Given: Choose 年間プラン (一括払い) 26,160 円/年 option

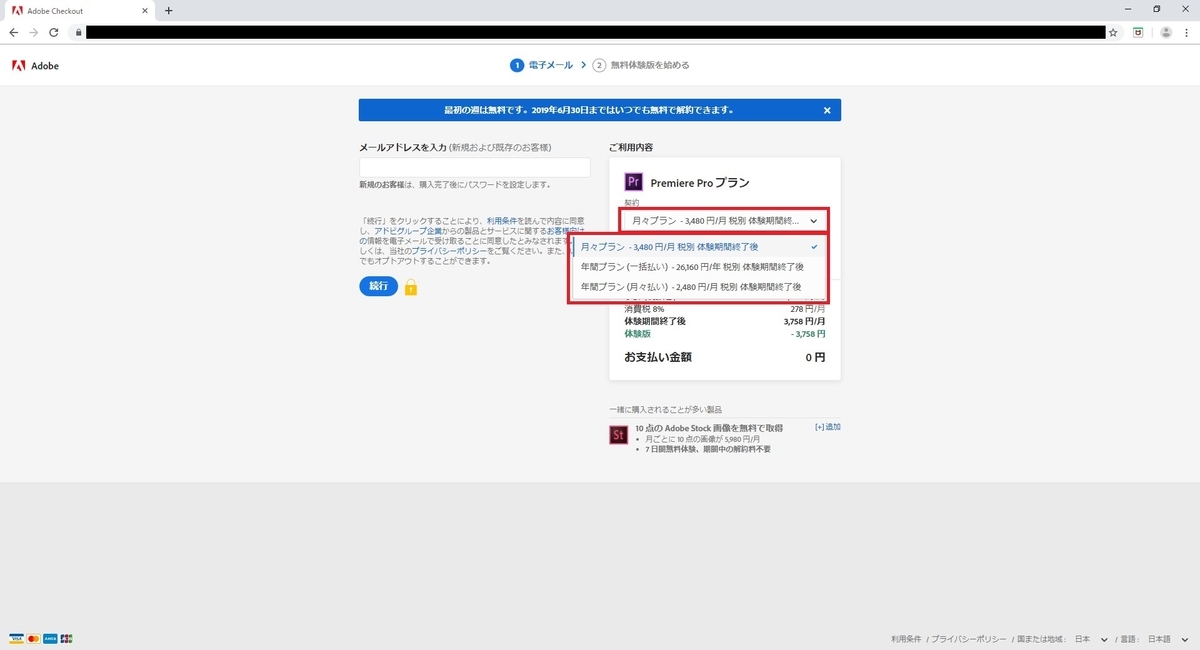Looking at the screenshot, I should click(x=698, y=266).
